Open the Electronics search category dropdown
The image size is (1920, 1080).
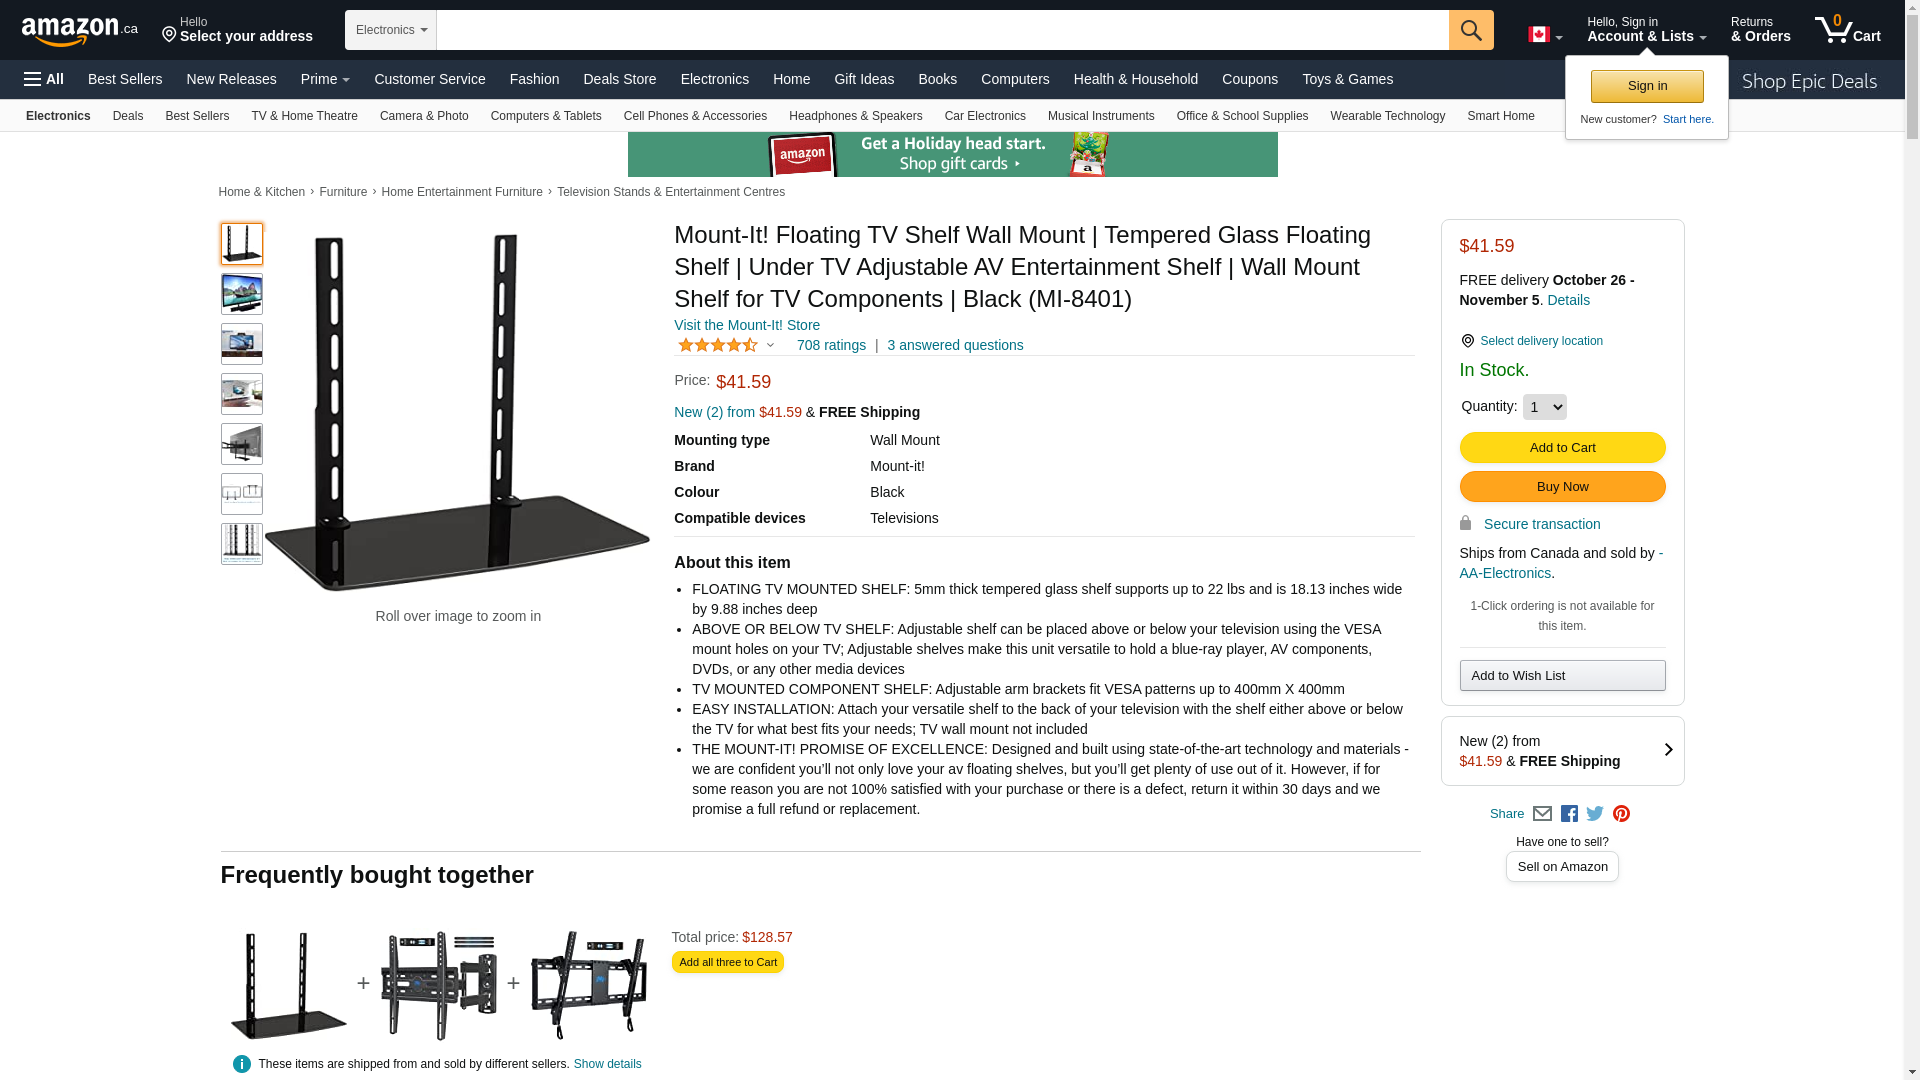(391, 30)
